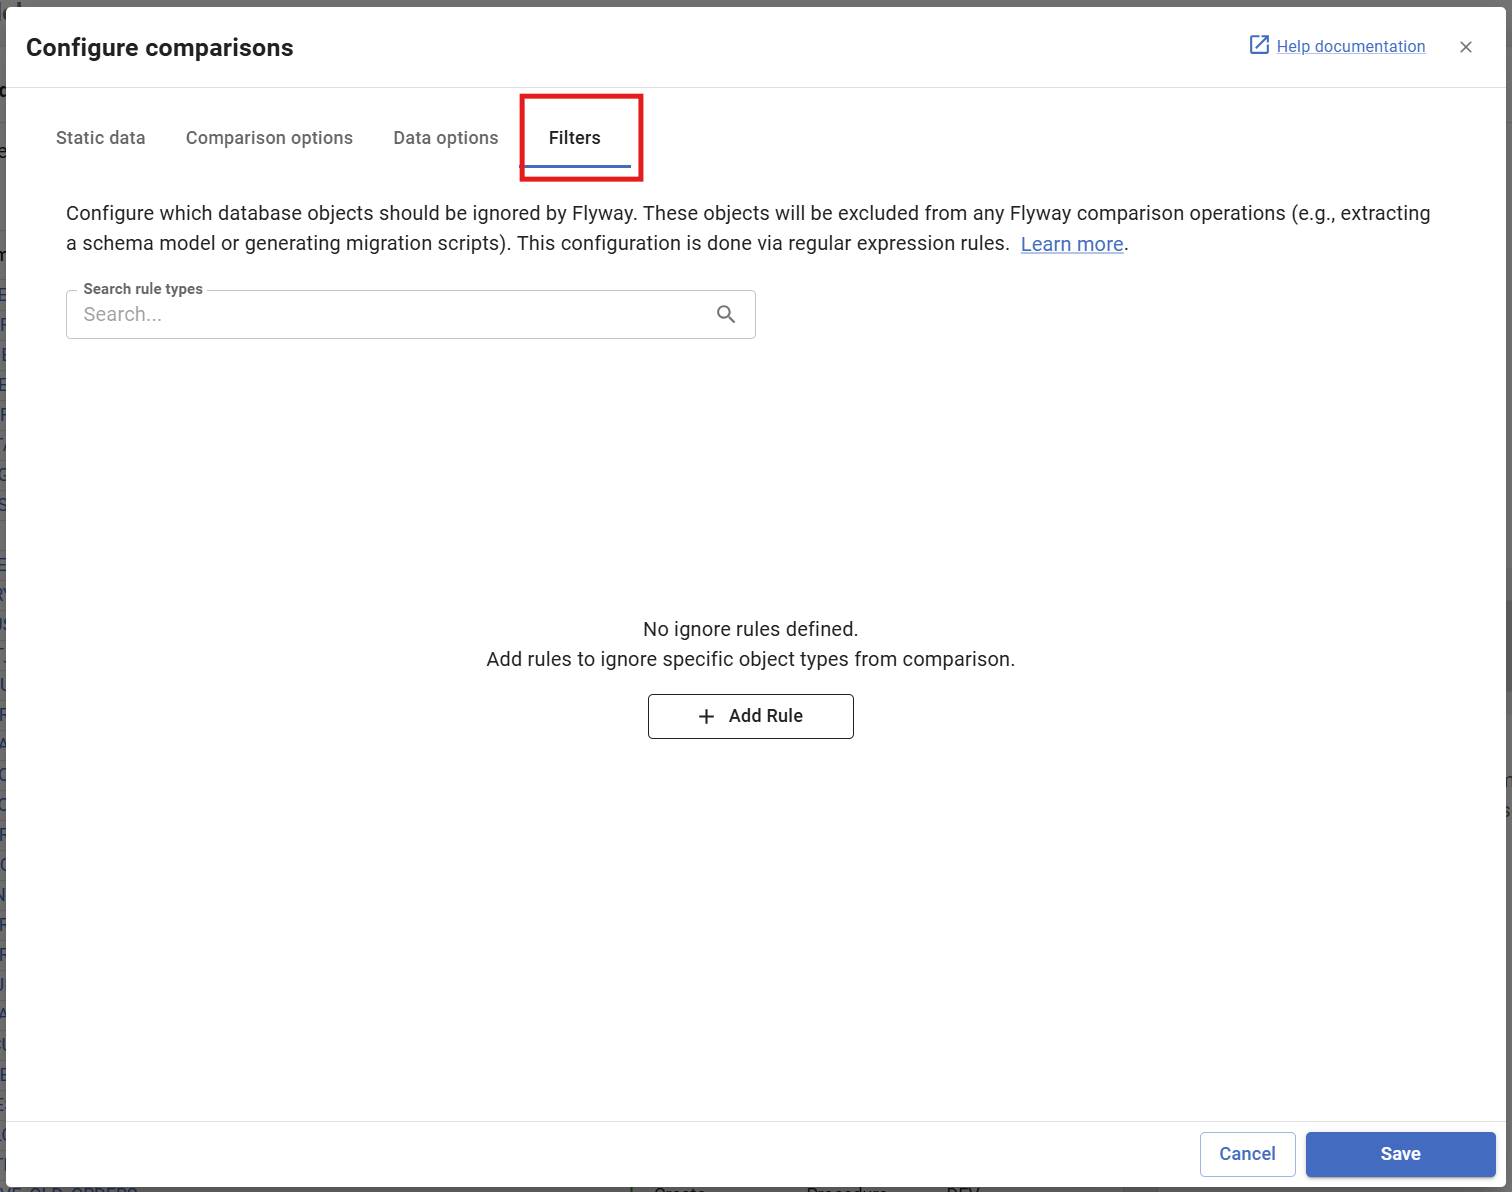Screen dimensions: 1512x1192
Task: Click the 'Add rules to ignore specific object types' text
Action: coord(750,659)
